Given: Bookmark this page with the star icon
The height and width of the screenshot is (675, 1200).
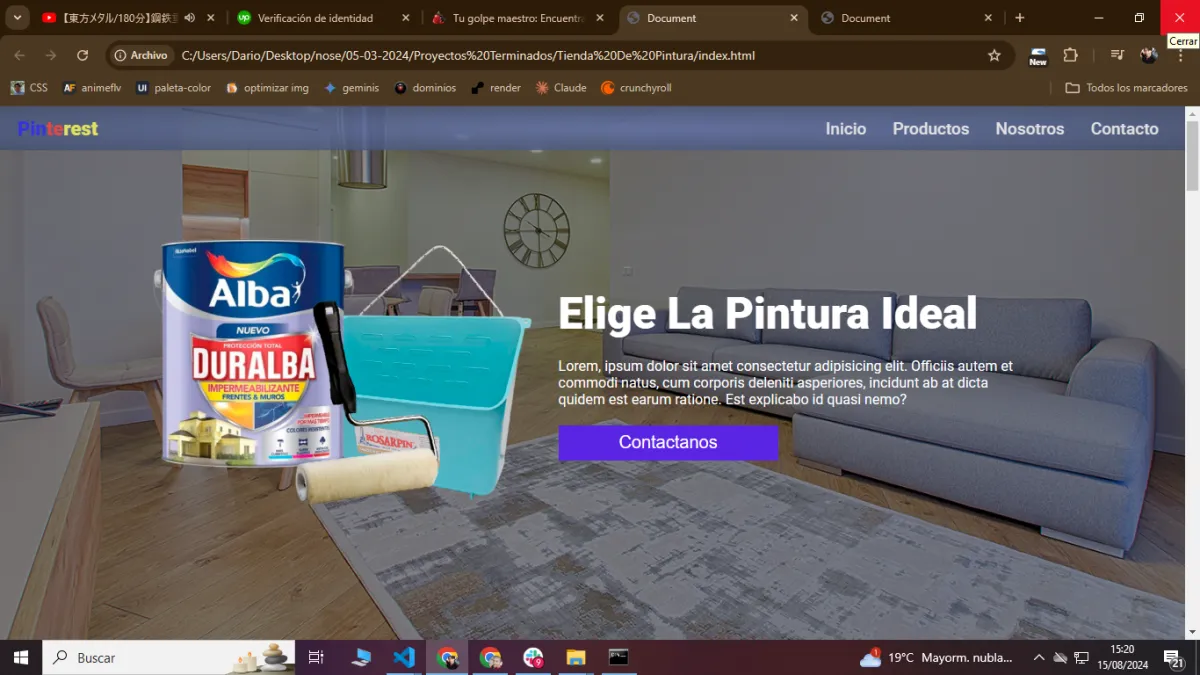Looking at the screenshot, I should pyautogui.click(x=994, y=56).
